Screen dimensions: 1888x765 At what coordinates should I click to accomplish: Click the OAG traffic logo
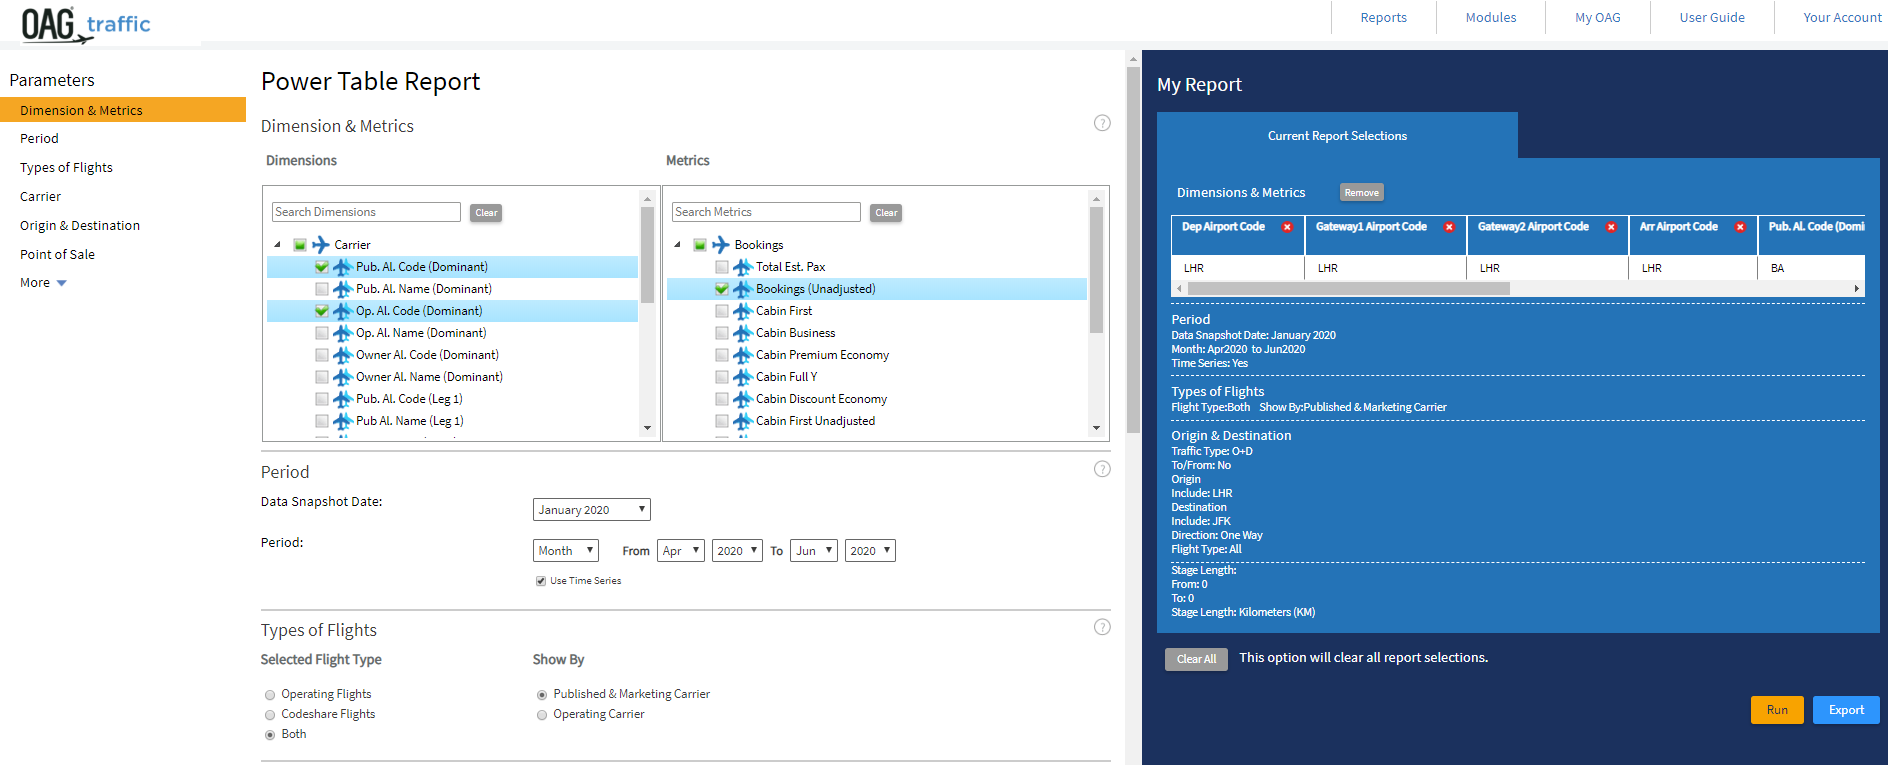86,24
